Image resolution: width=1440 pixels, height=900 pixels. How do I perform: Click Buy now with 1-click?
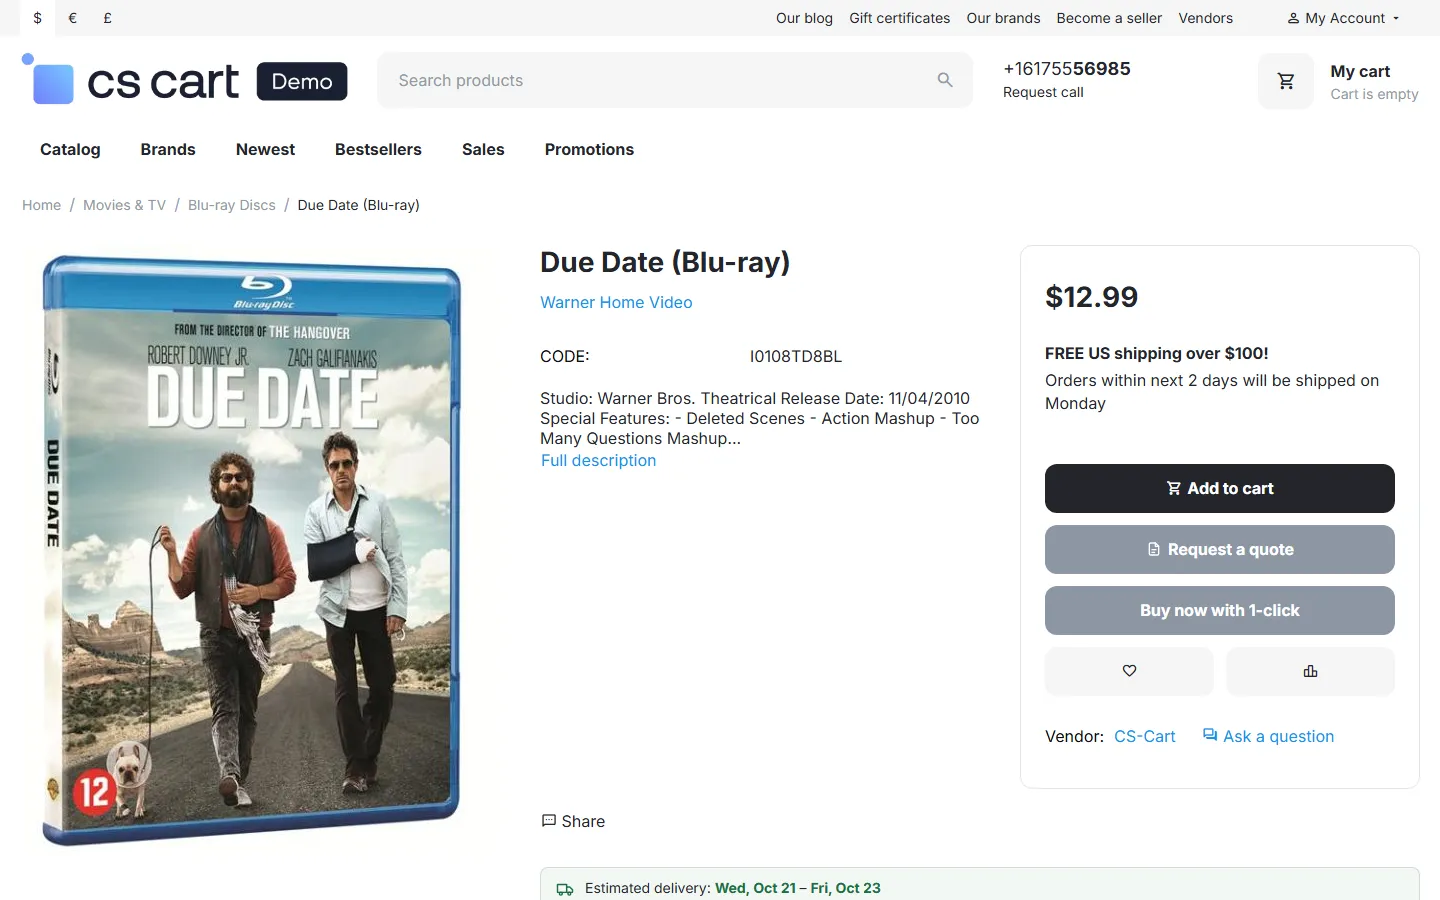(x=1220, y=610)
